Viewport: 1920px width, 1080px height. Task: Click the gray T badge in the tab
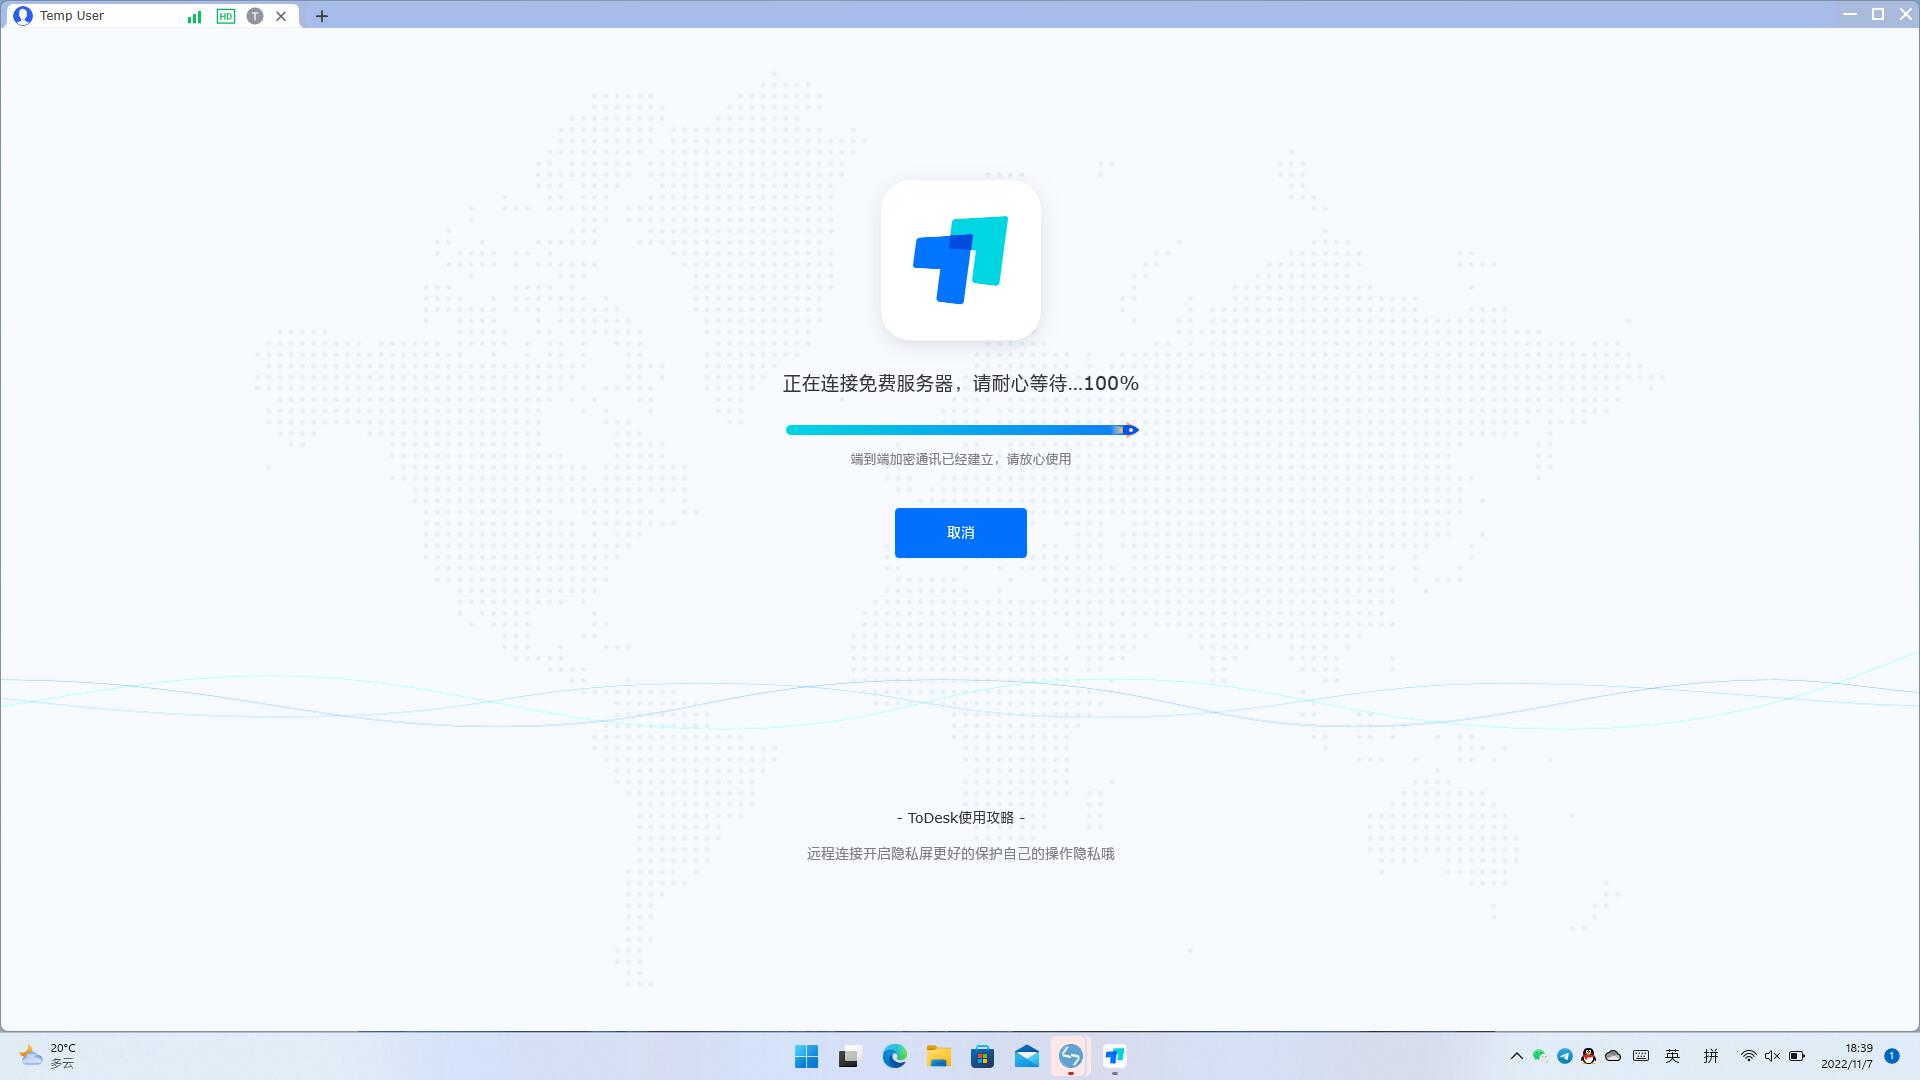(255, 16)
